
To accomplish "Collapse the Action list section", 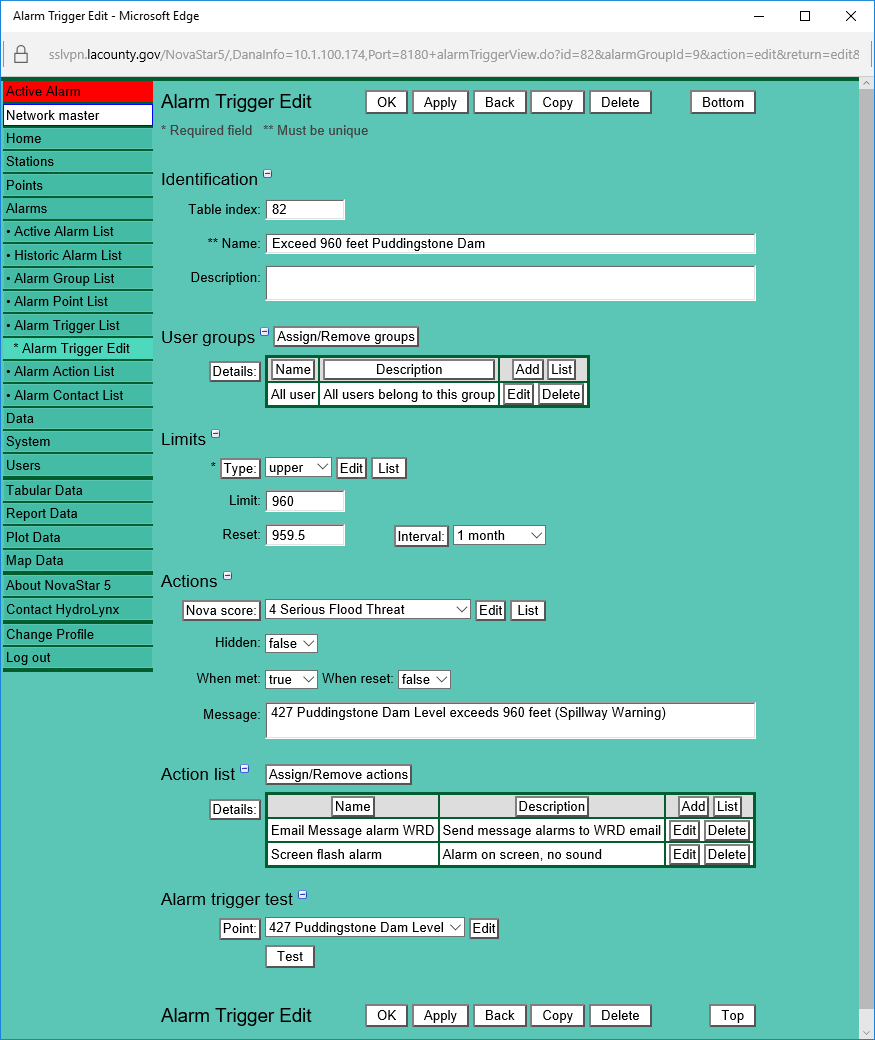I will coord(245,770).
